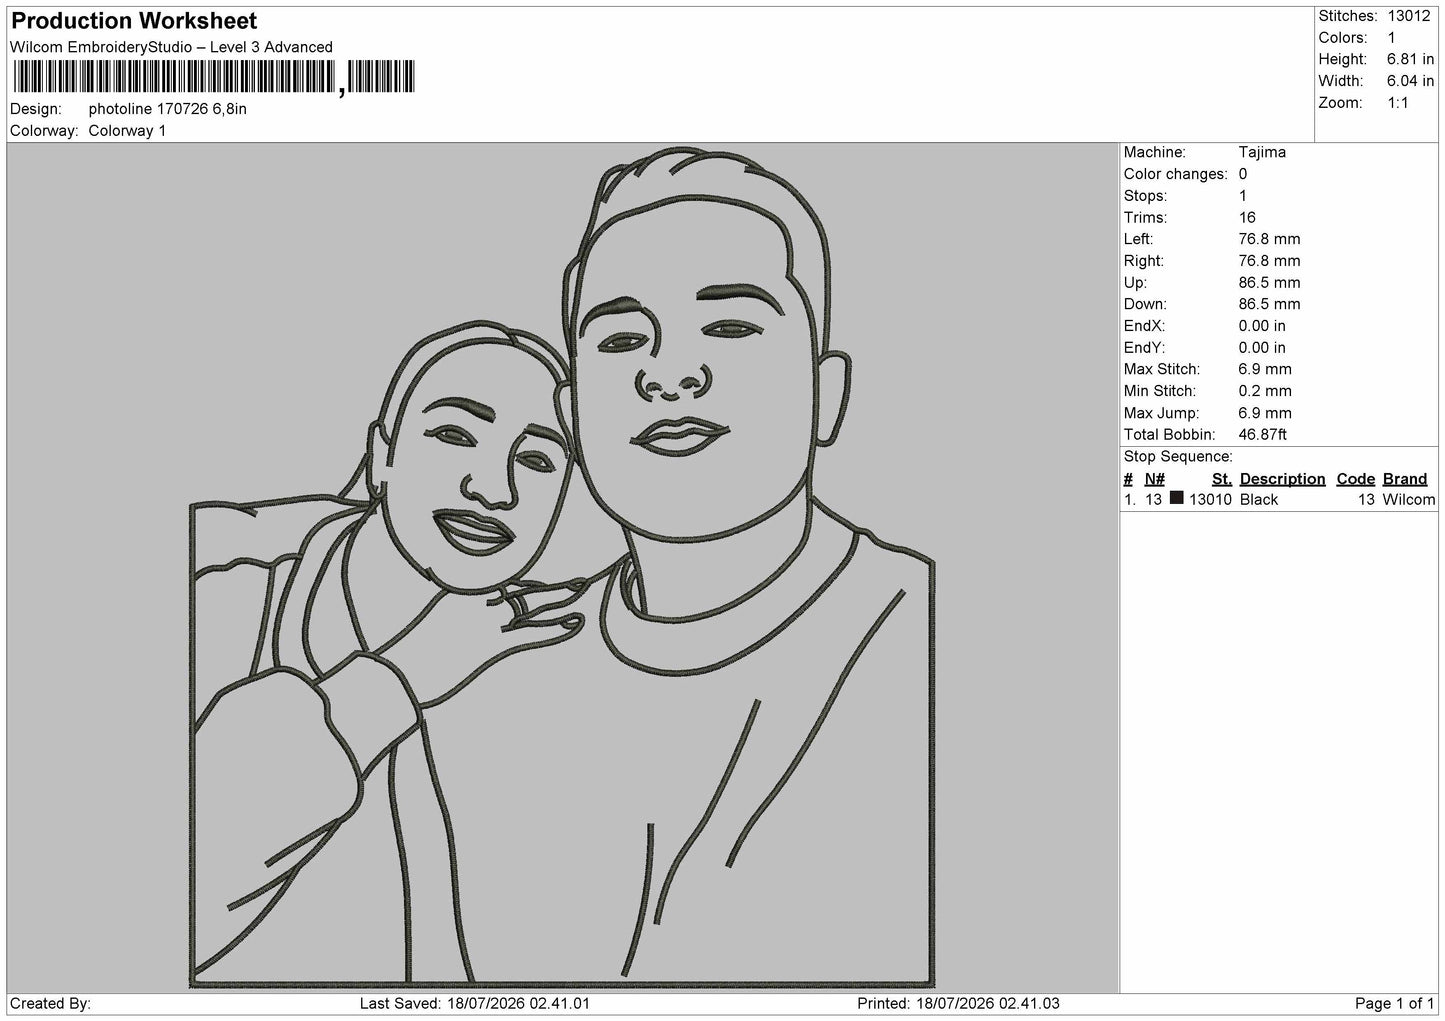Click the barcode beneath the software name
Screen dimensions: 1445x1021
point(212,77)
